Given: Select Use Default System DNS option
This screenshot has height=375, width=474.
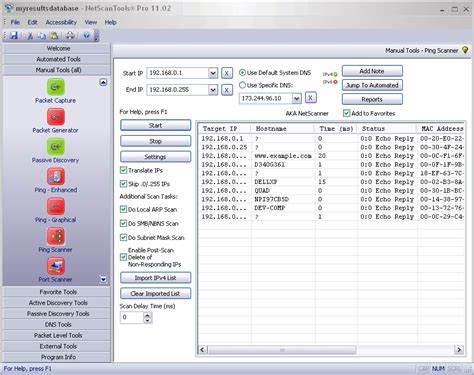Looking at the screenshot, I should [242, 73].
